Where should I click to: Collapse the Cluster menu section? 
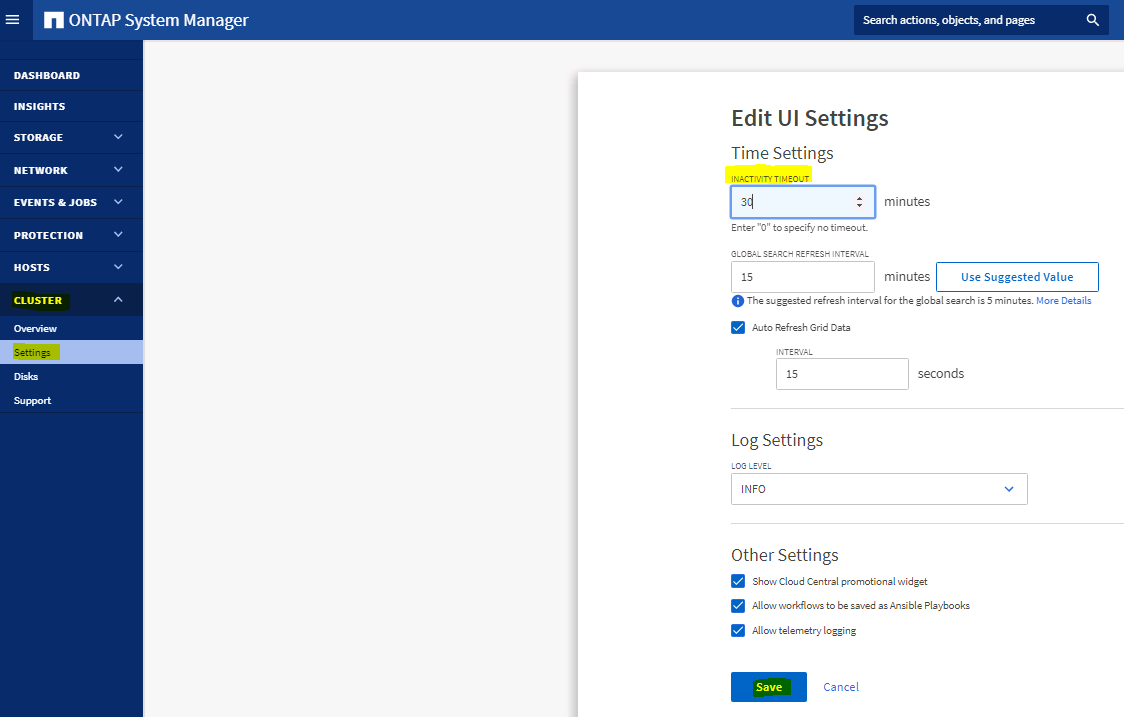[x=118, y=300]
